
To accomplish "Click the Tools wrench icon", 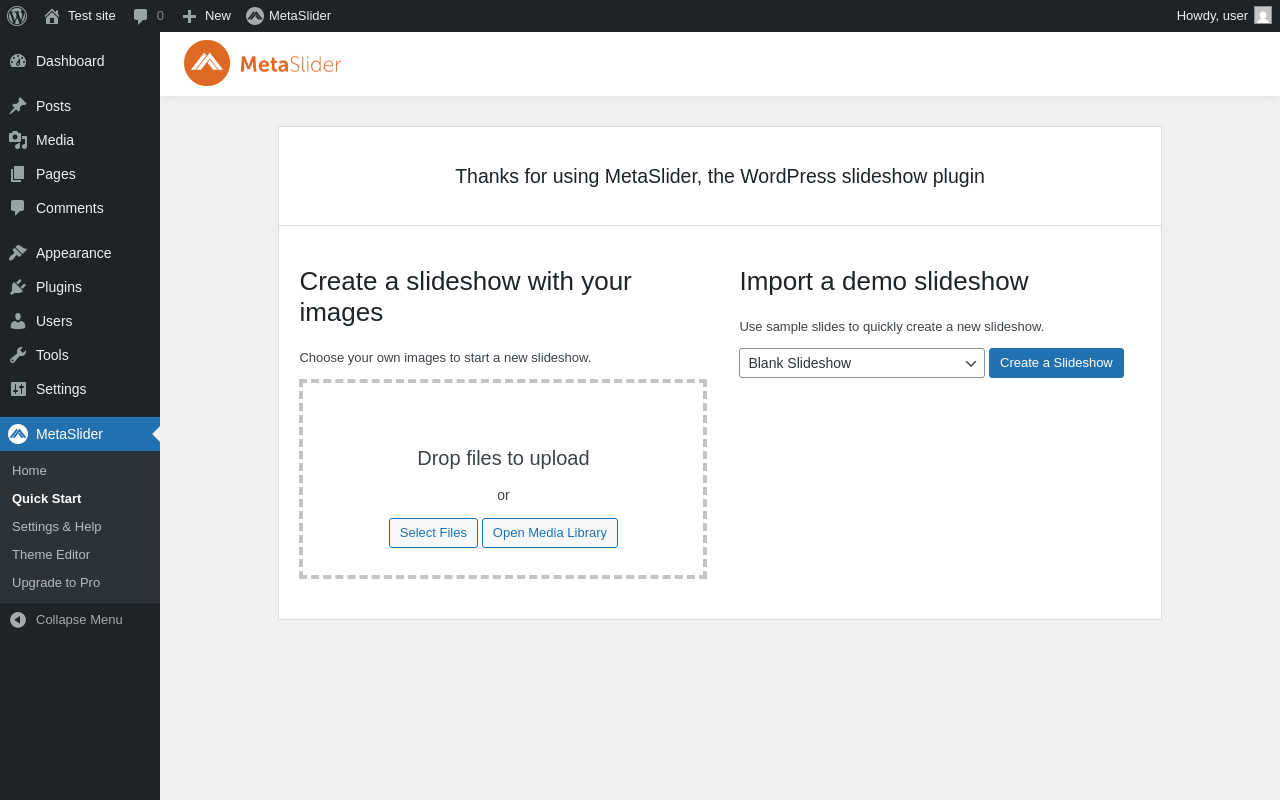I will tap(18, 355).
